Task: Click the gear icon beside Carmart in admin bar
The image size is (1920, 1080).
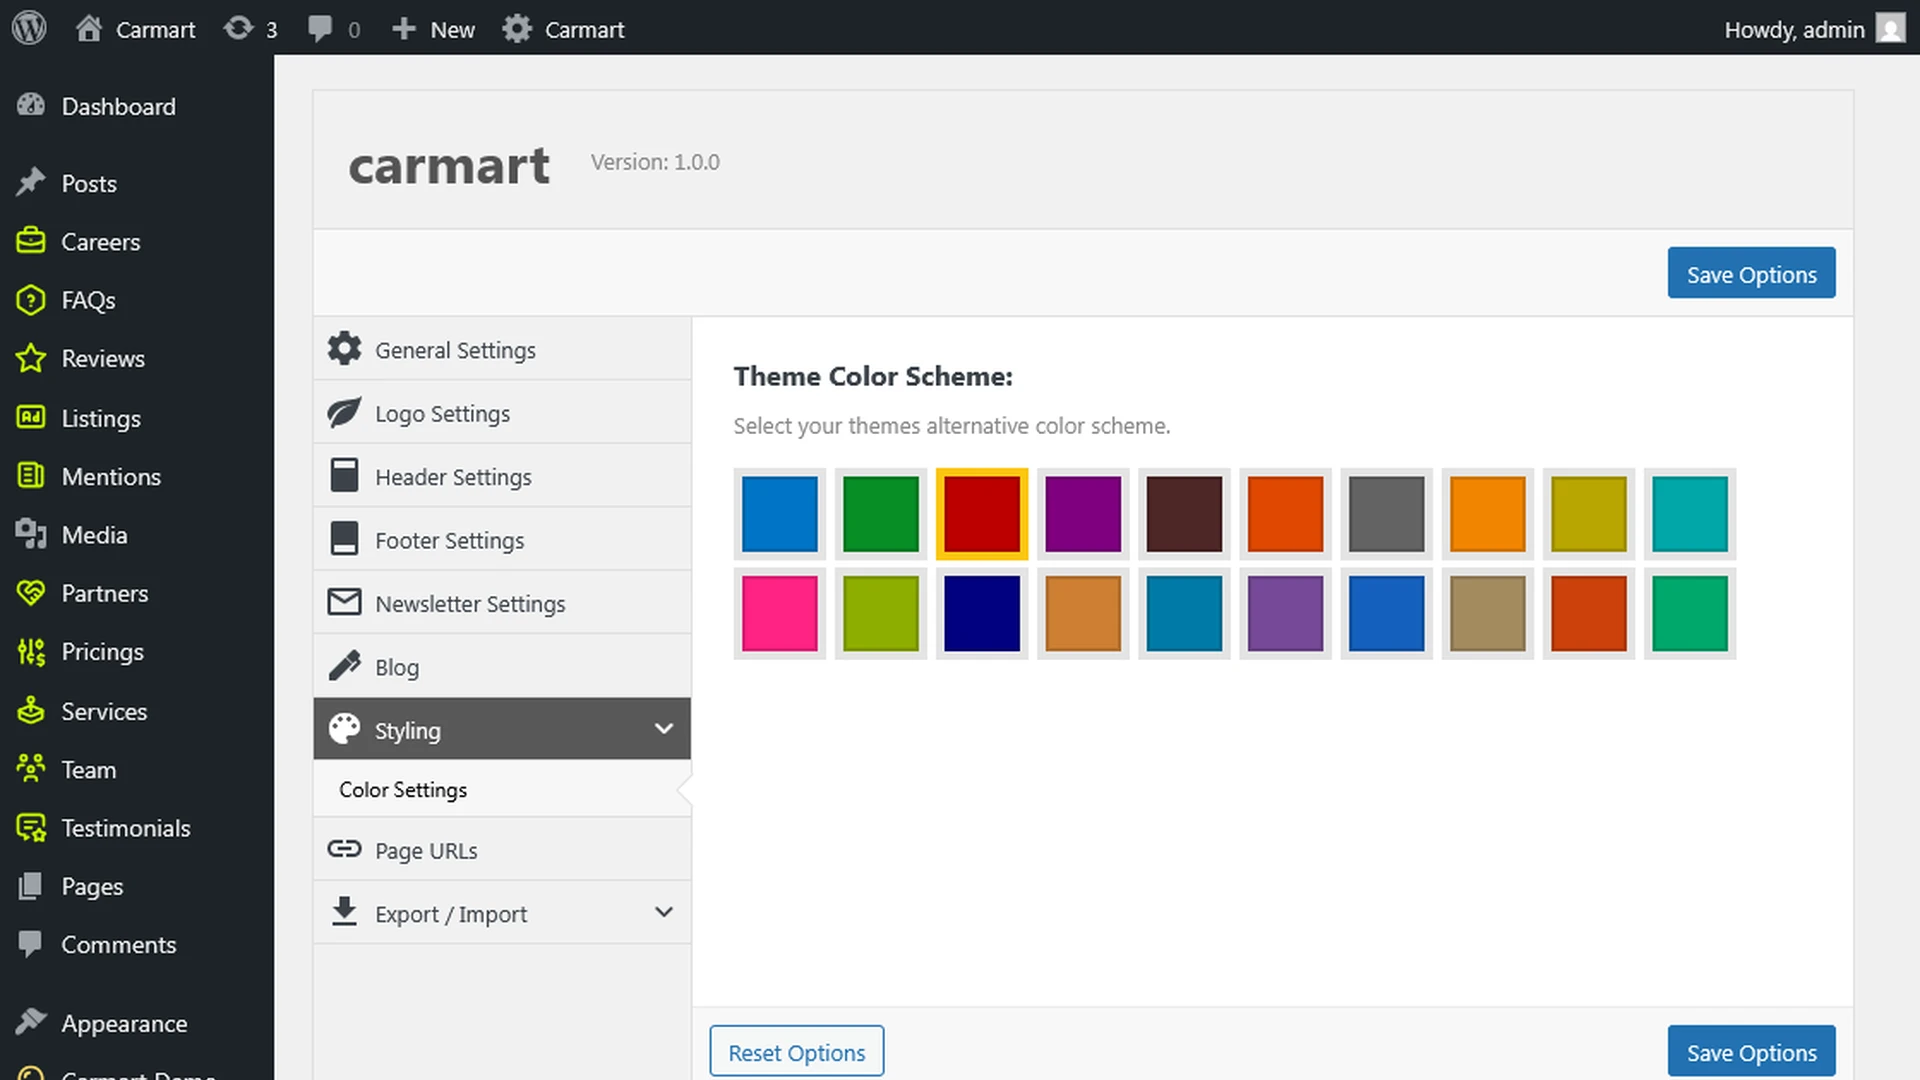Action: click(x=517, y=29)
